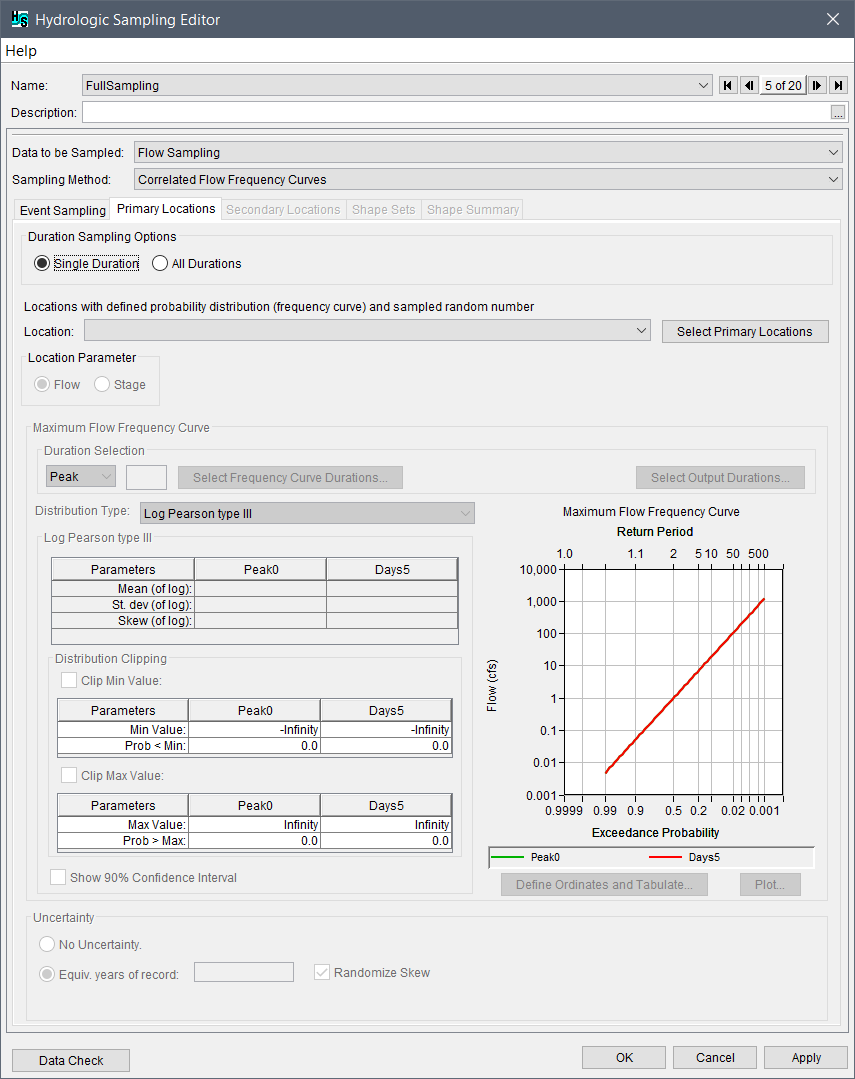The width and height of the screenshot is (855, 1079).
Task: Open the Secondary Locations tab
Action: coord(283,210)
